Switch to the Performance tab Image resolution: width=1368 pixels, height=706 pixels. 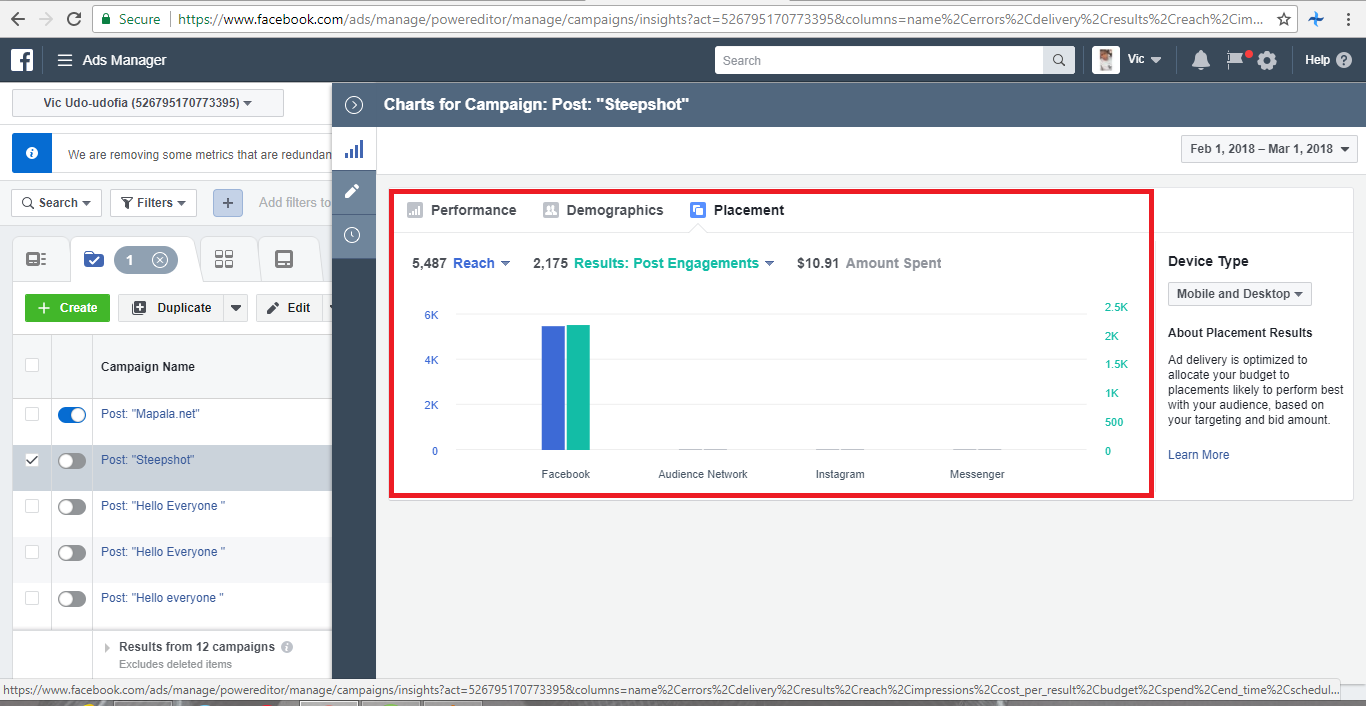[462, 210]
